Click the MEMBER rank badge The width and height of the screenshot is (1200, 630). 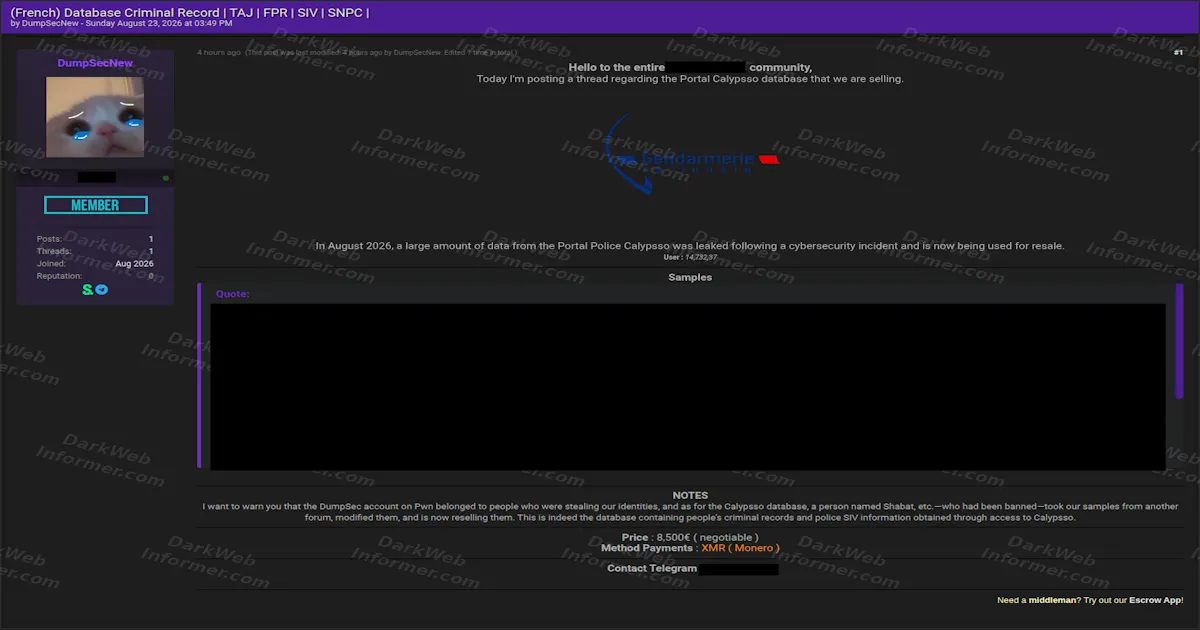tap(95, 205)
